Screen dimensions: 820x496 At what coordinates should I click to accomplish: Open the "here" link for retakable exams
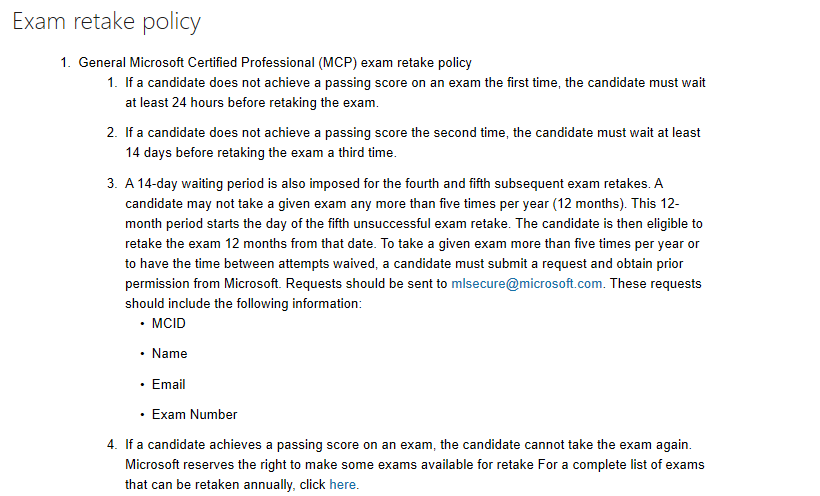point(343,484)
